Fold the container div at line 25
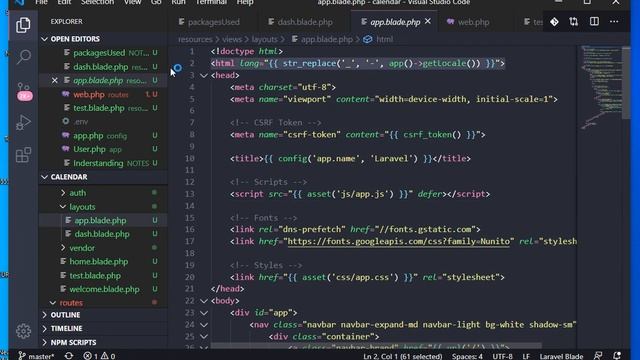The width and height of the screenshot is (640, 360). (x=203, y=337)
